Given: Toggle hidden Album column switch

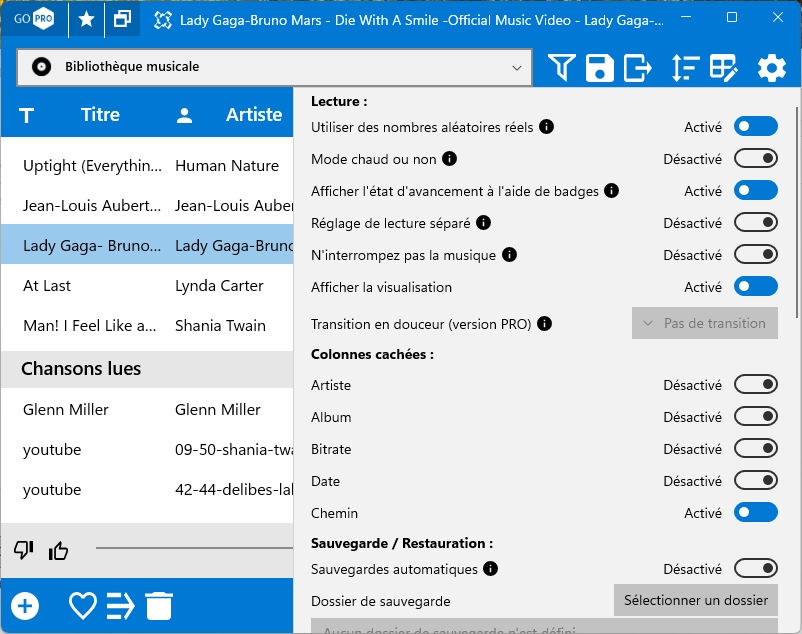Looking at the screenshot, I should [x=755, y=416].
